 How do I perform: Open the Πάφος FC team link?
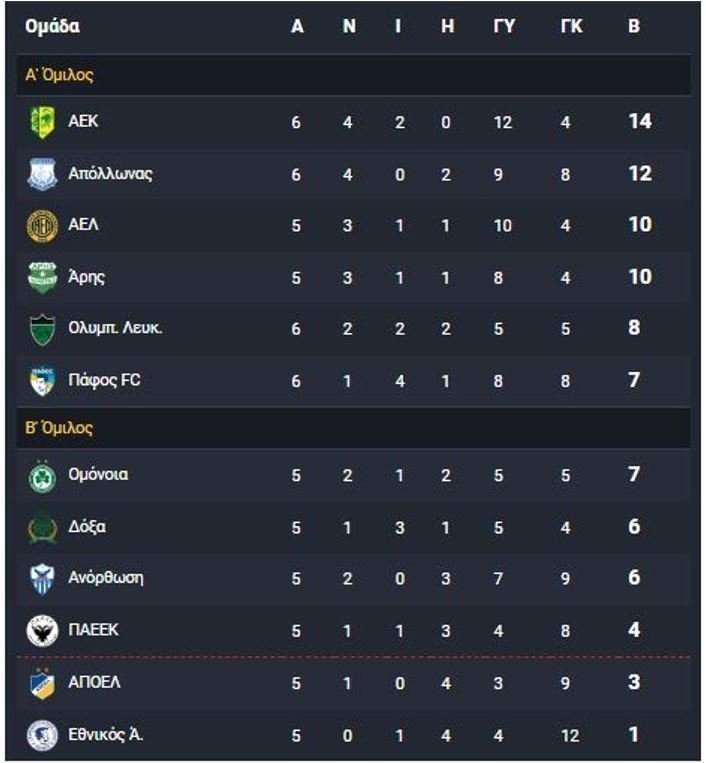click(x=105, y=380)
